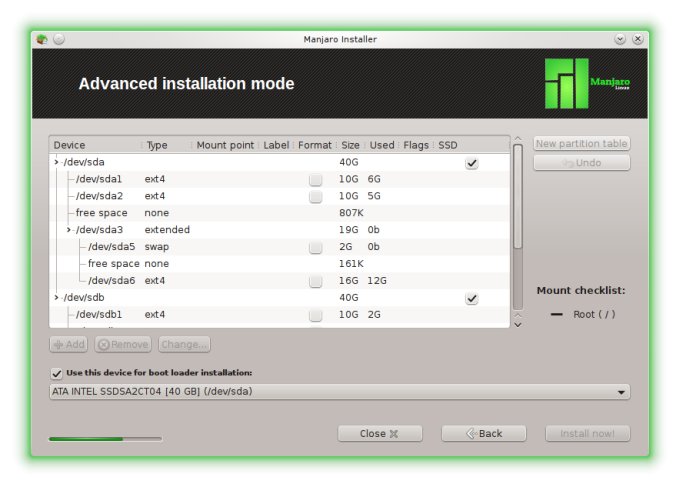Close the installer window via title bar X
Image resolution: width=680 pixels, height=487 pixels.
coord(637,39)
